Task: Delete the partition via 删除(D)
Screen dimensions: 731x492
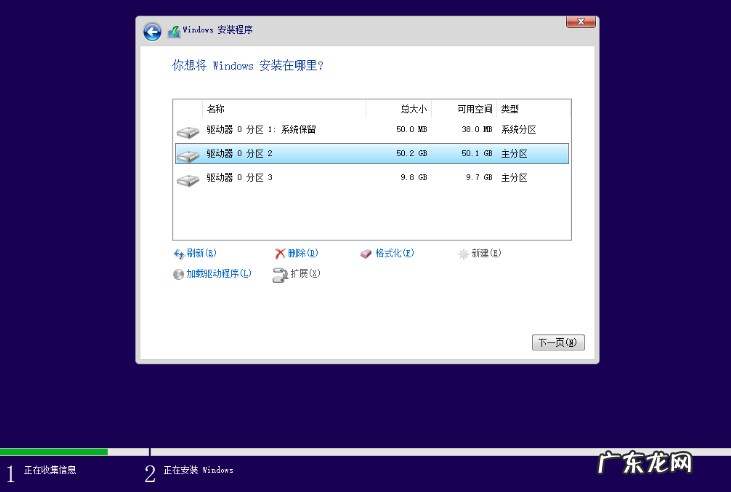Action: tap(303, 253)
